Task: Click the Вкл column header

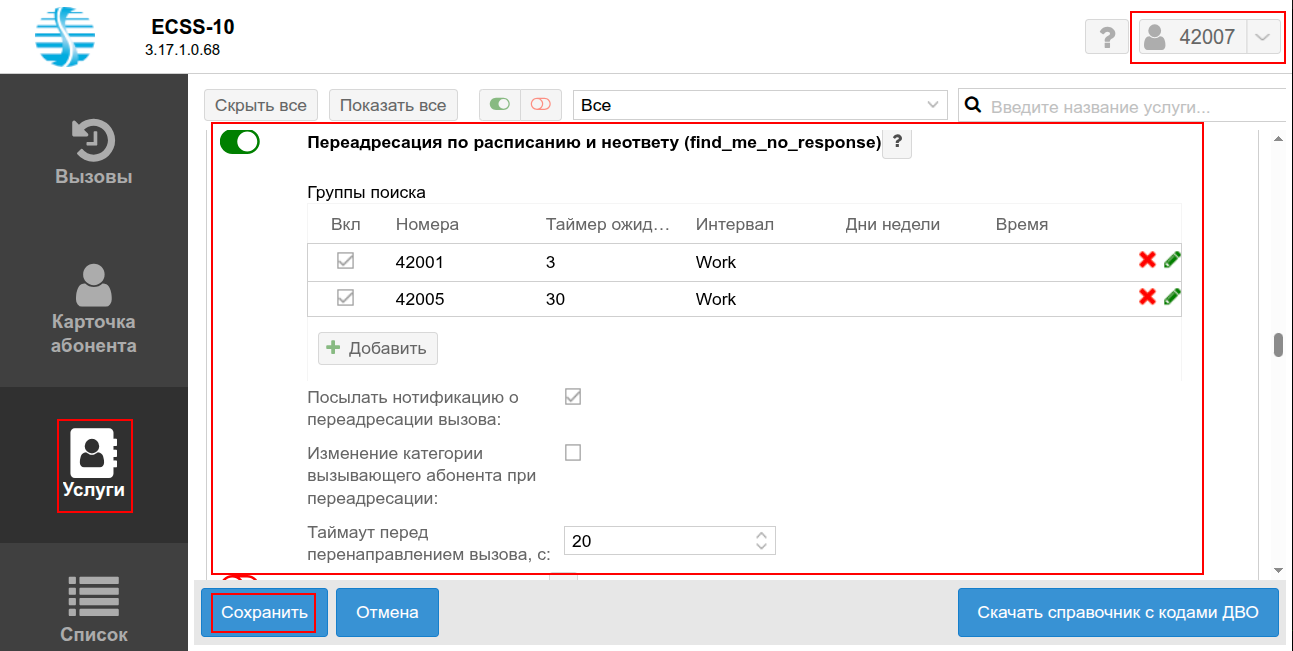Action: coord(346,224)
